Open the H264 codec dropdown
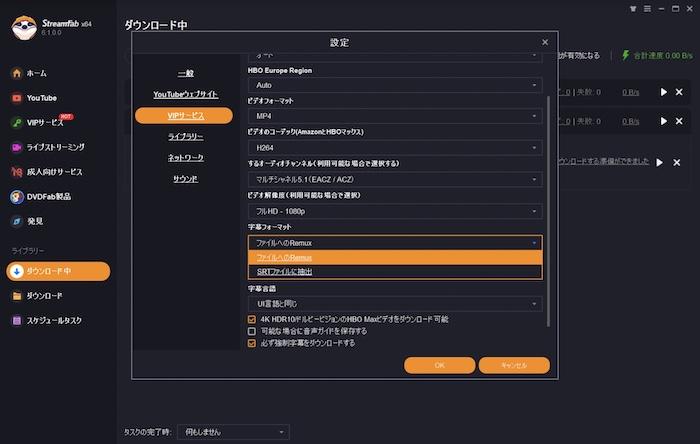Screen dimensions: 700x444 click(395, 148)
